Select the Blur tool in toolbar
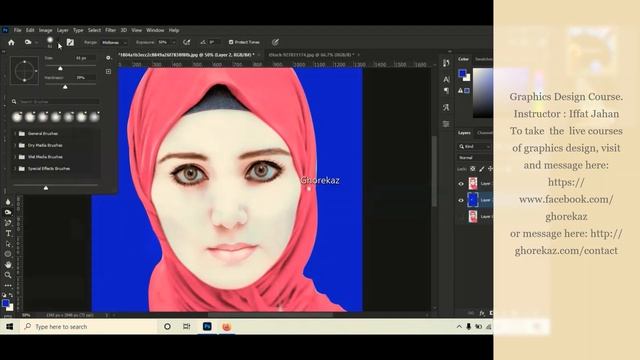 (8, 202)
